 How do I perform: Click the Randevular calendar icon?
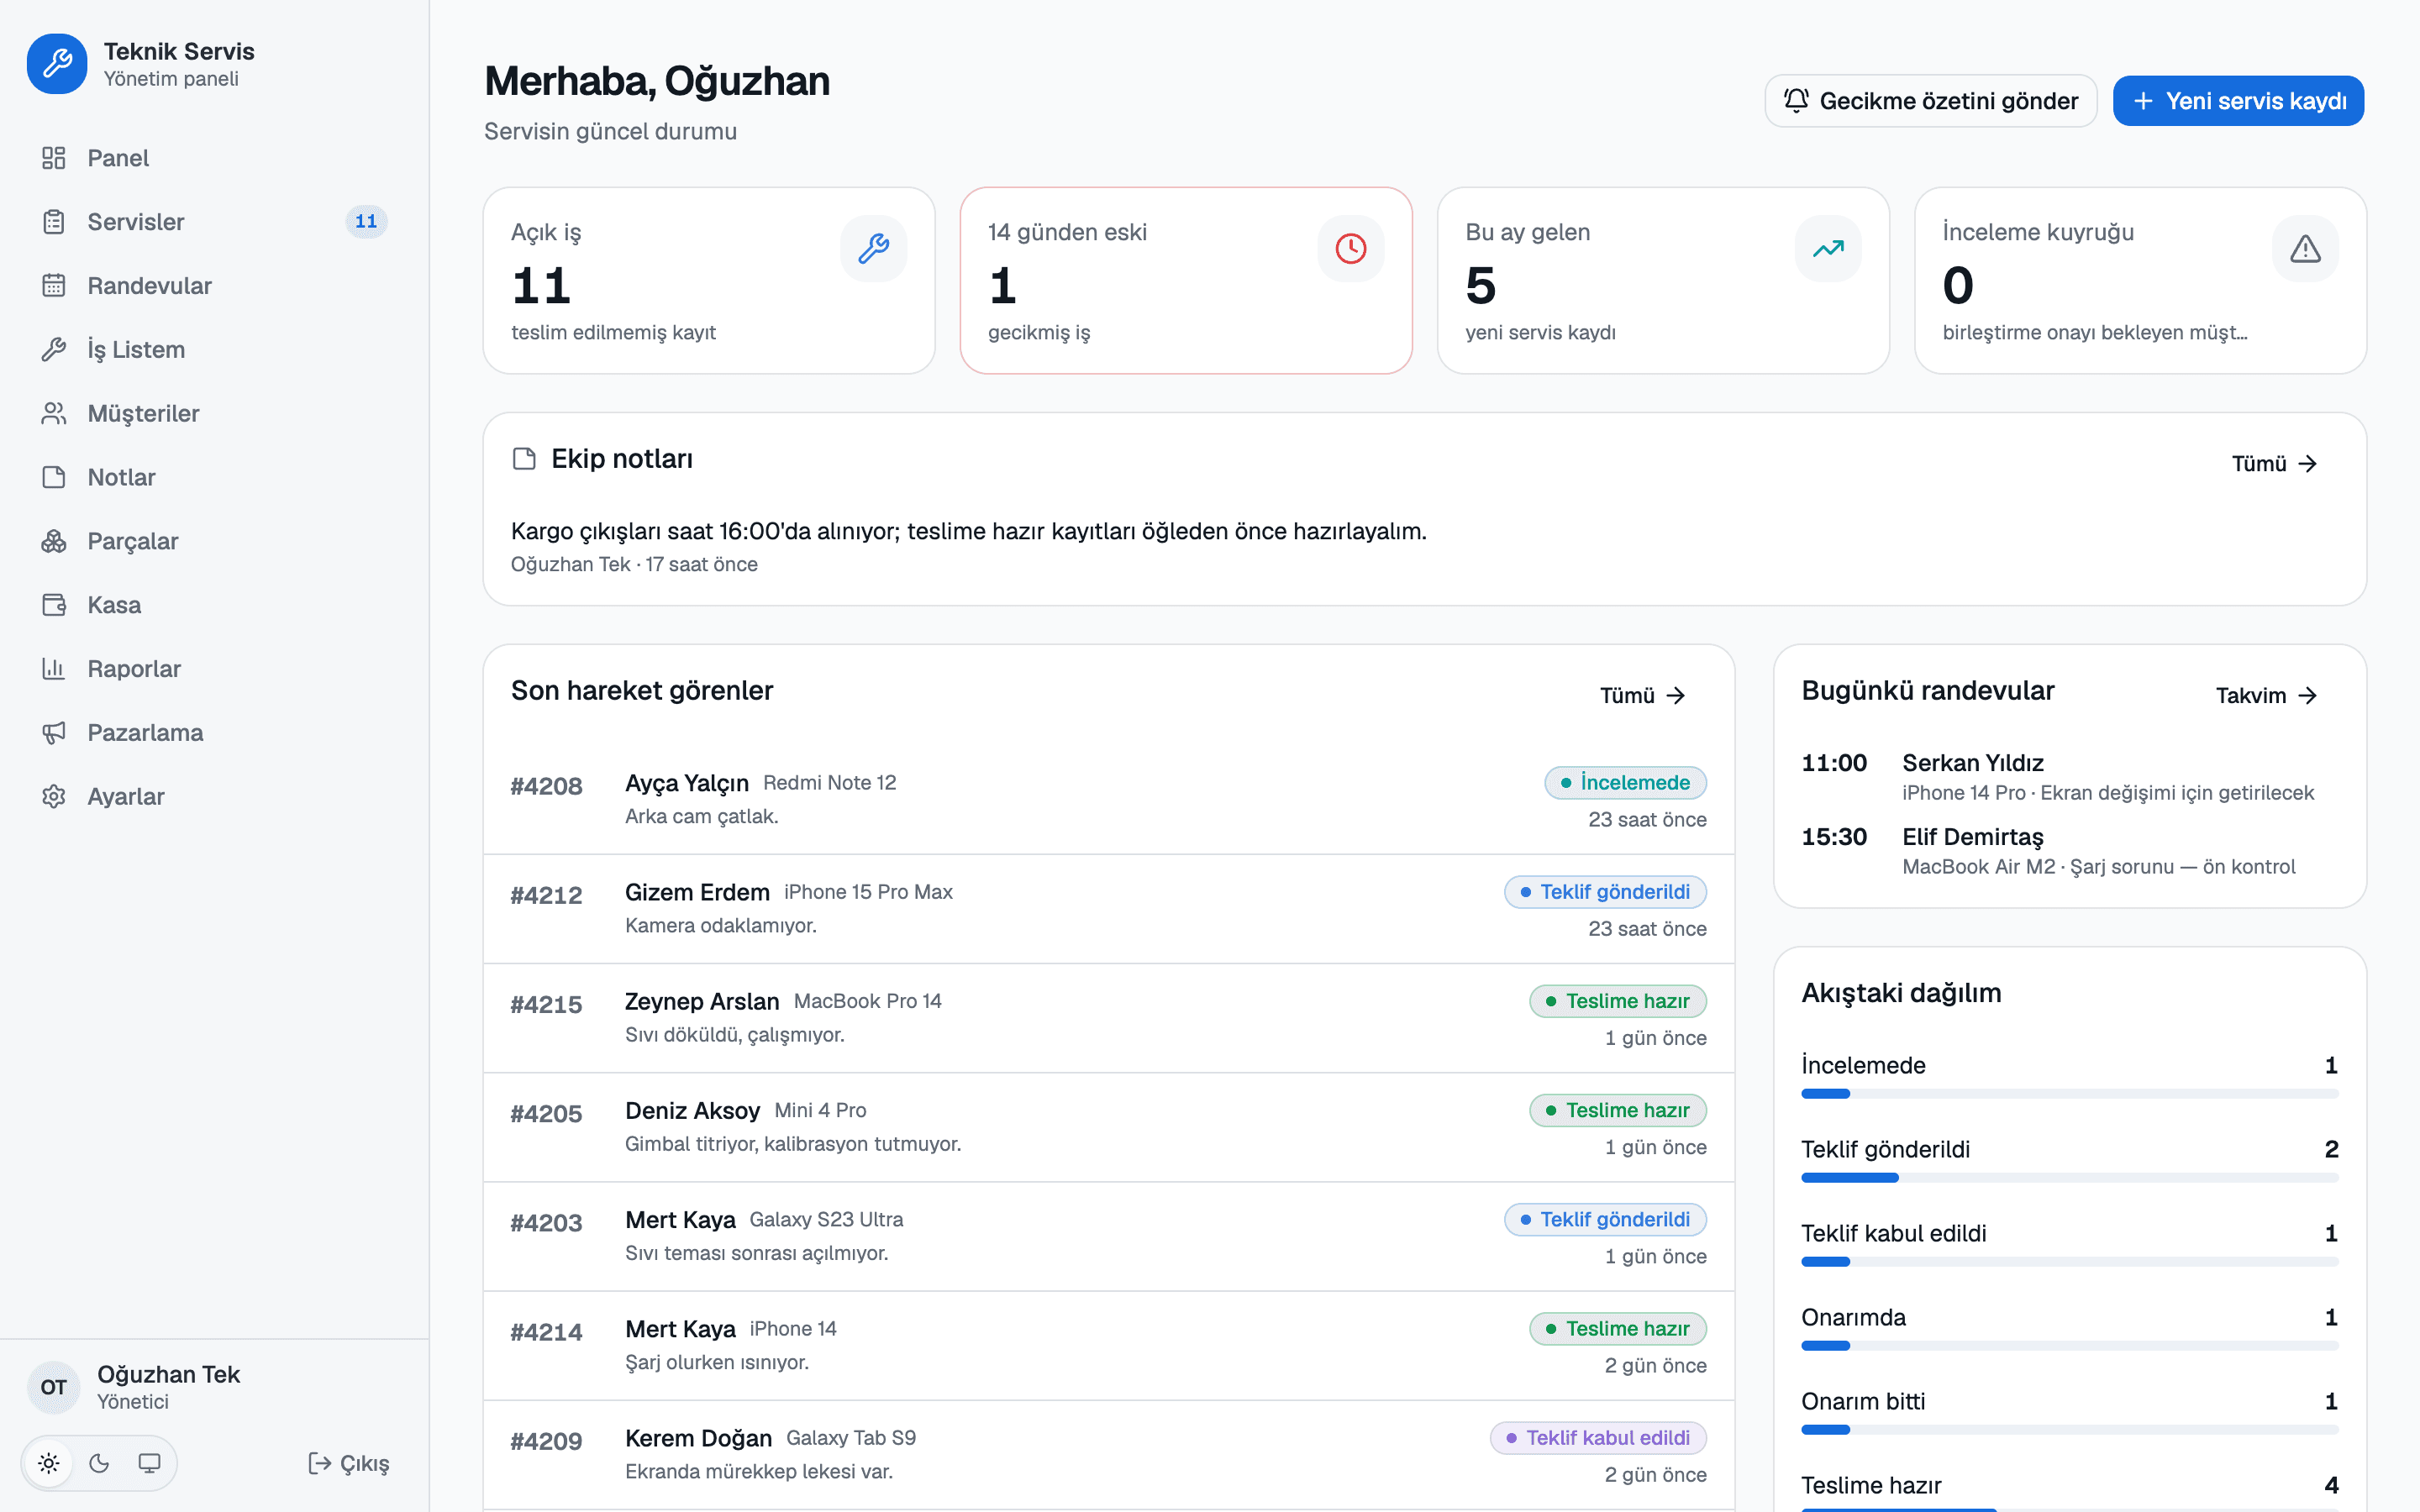54,286
